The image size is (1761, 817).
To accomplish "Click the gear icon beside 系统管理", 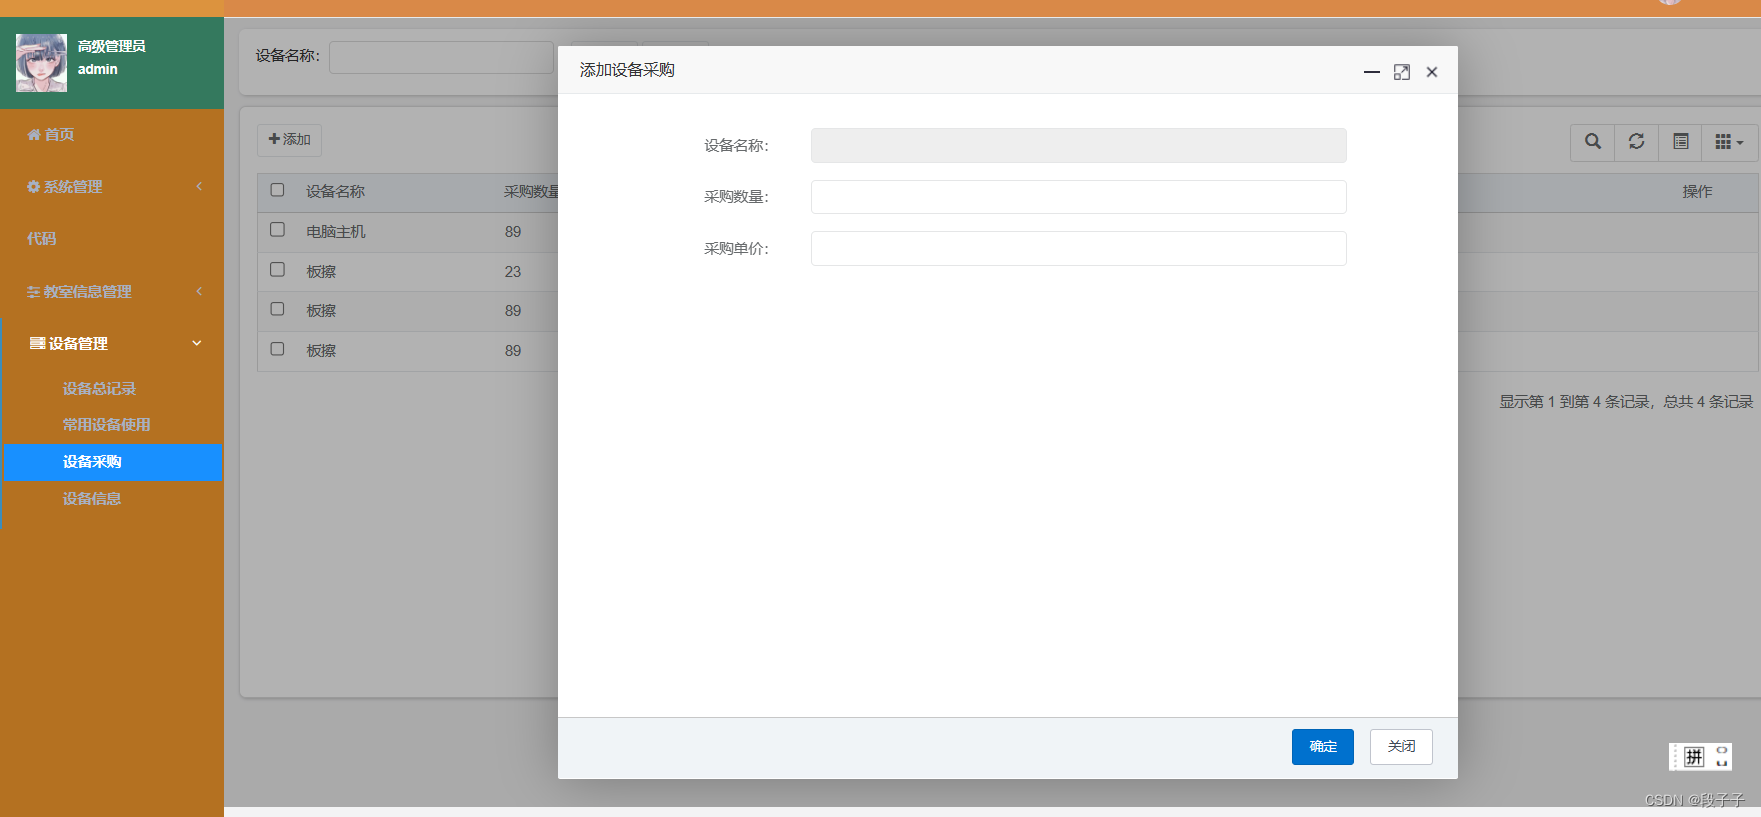I will [x=34, y=186].
